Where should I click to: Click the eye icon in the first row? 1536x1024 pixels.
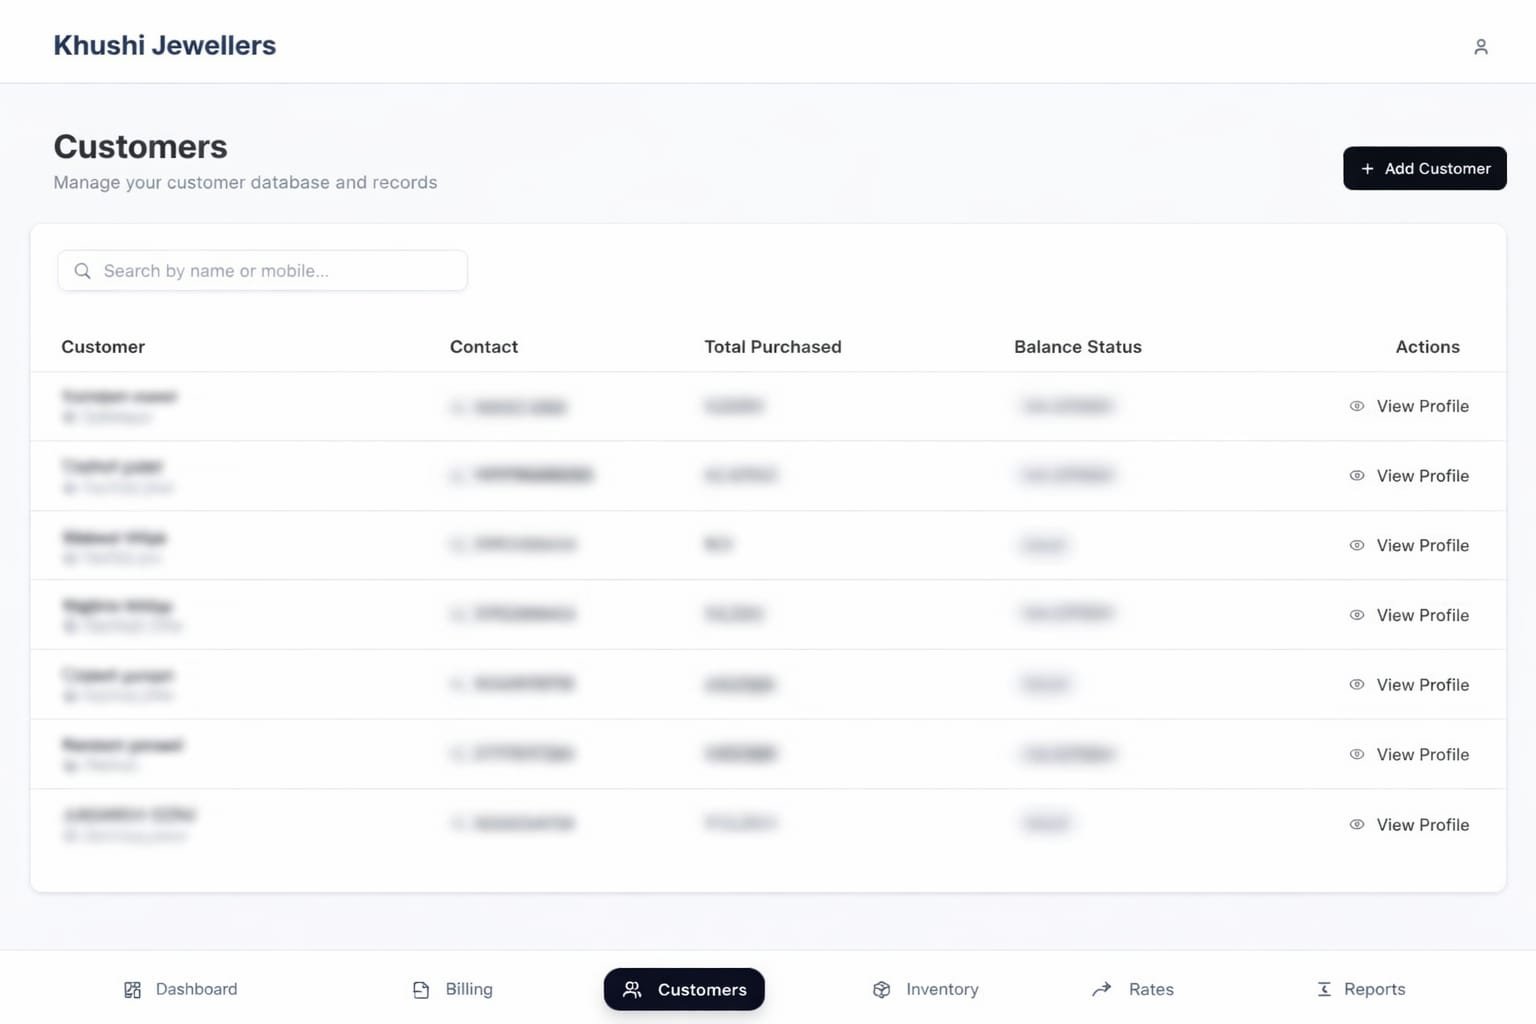pos(1357,406)
